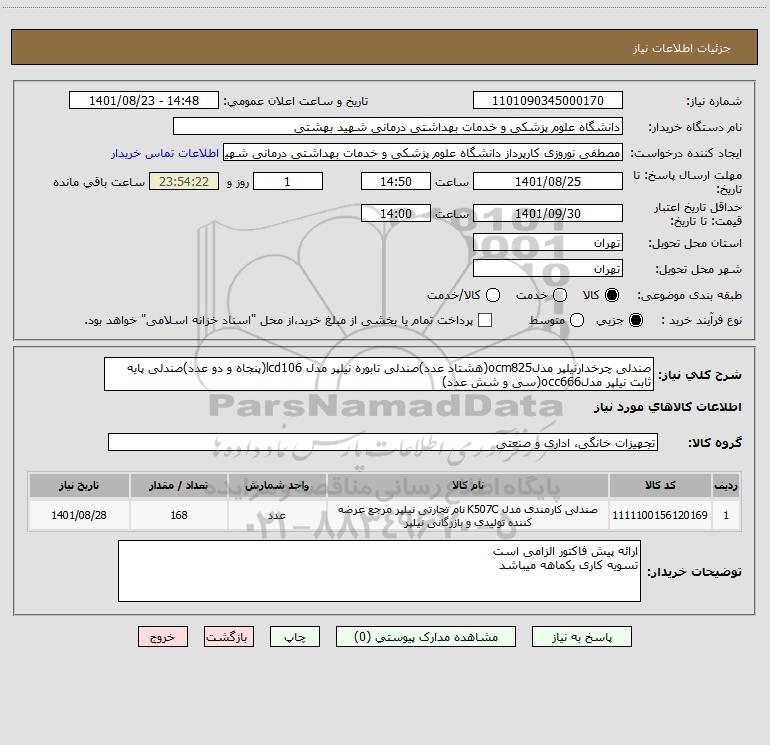Click the چاپ print button
770x745 pixels.
tap(295, 637)
